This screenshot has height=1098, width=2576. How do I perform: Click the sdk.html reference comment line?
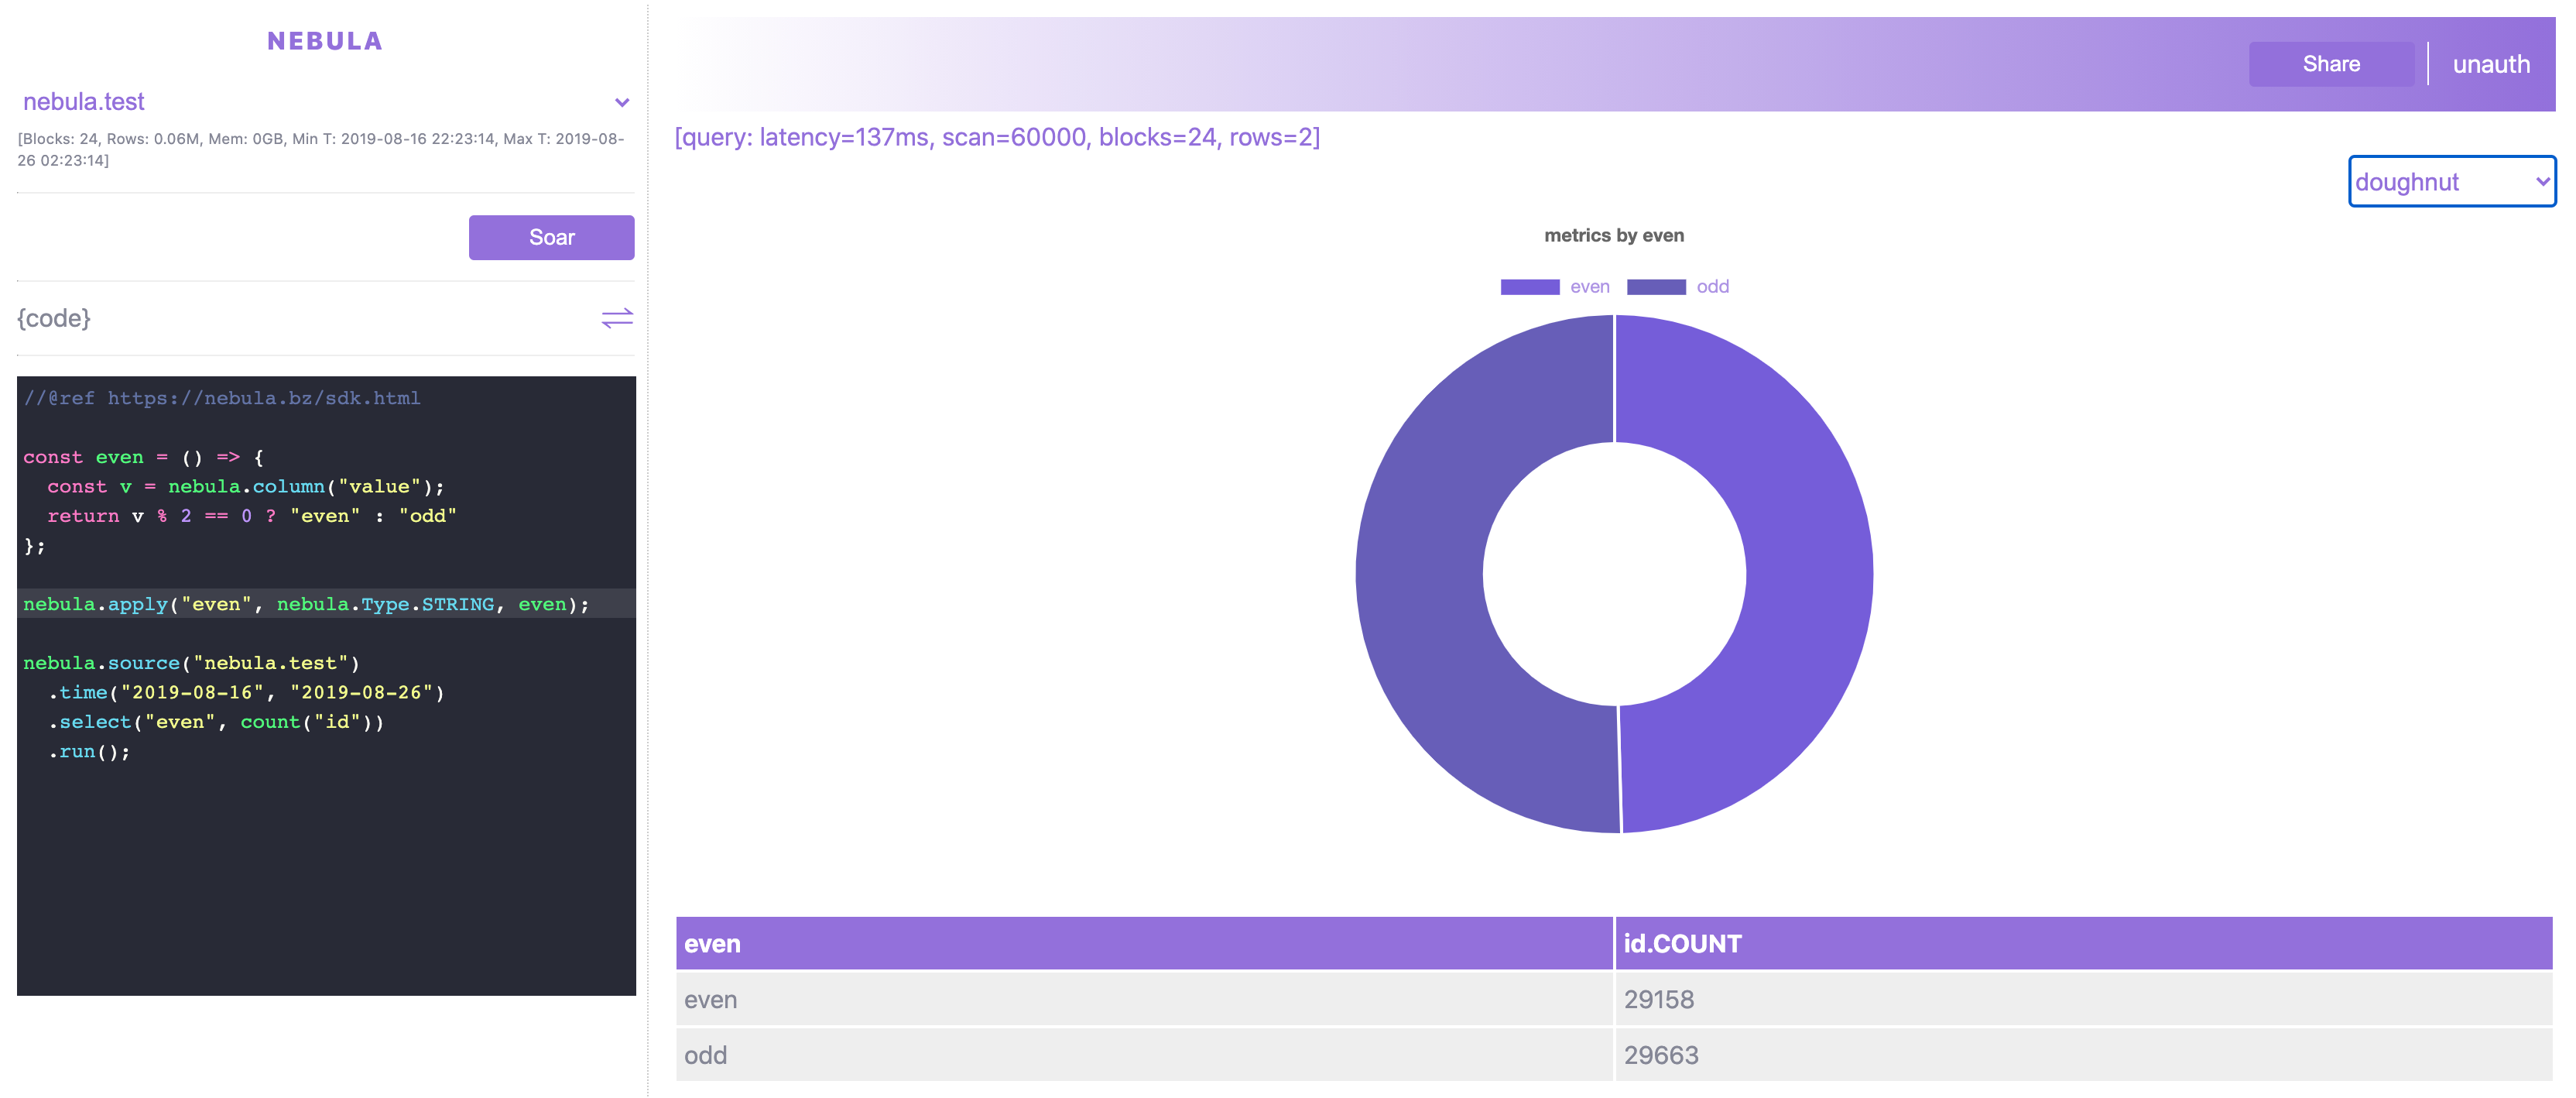tap(222, 398)
